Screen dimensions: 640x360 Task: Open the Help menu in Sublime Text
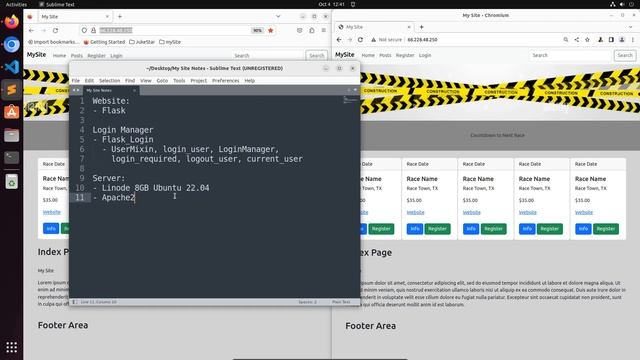[x=249, y=81]
